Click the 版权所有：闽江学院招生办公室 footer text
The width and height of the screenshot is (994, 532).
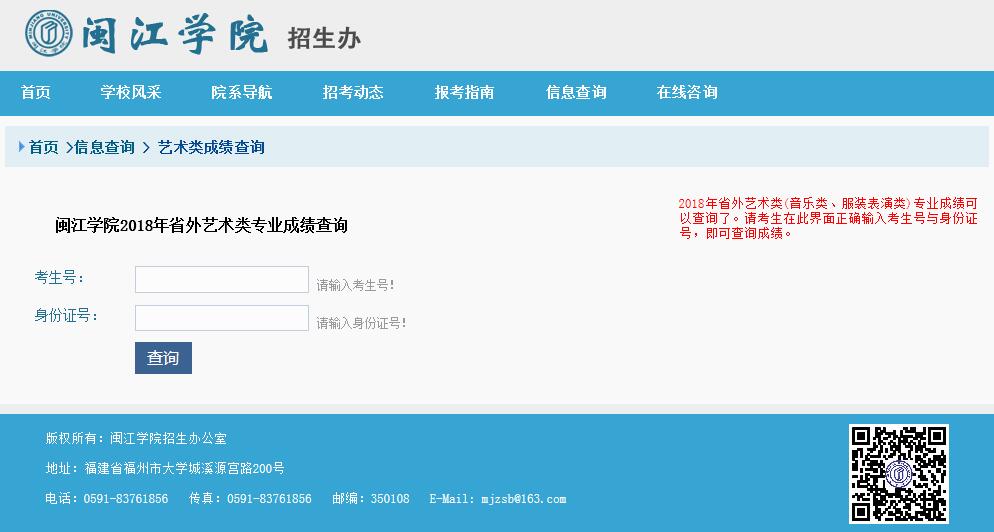136,438
